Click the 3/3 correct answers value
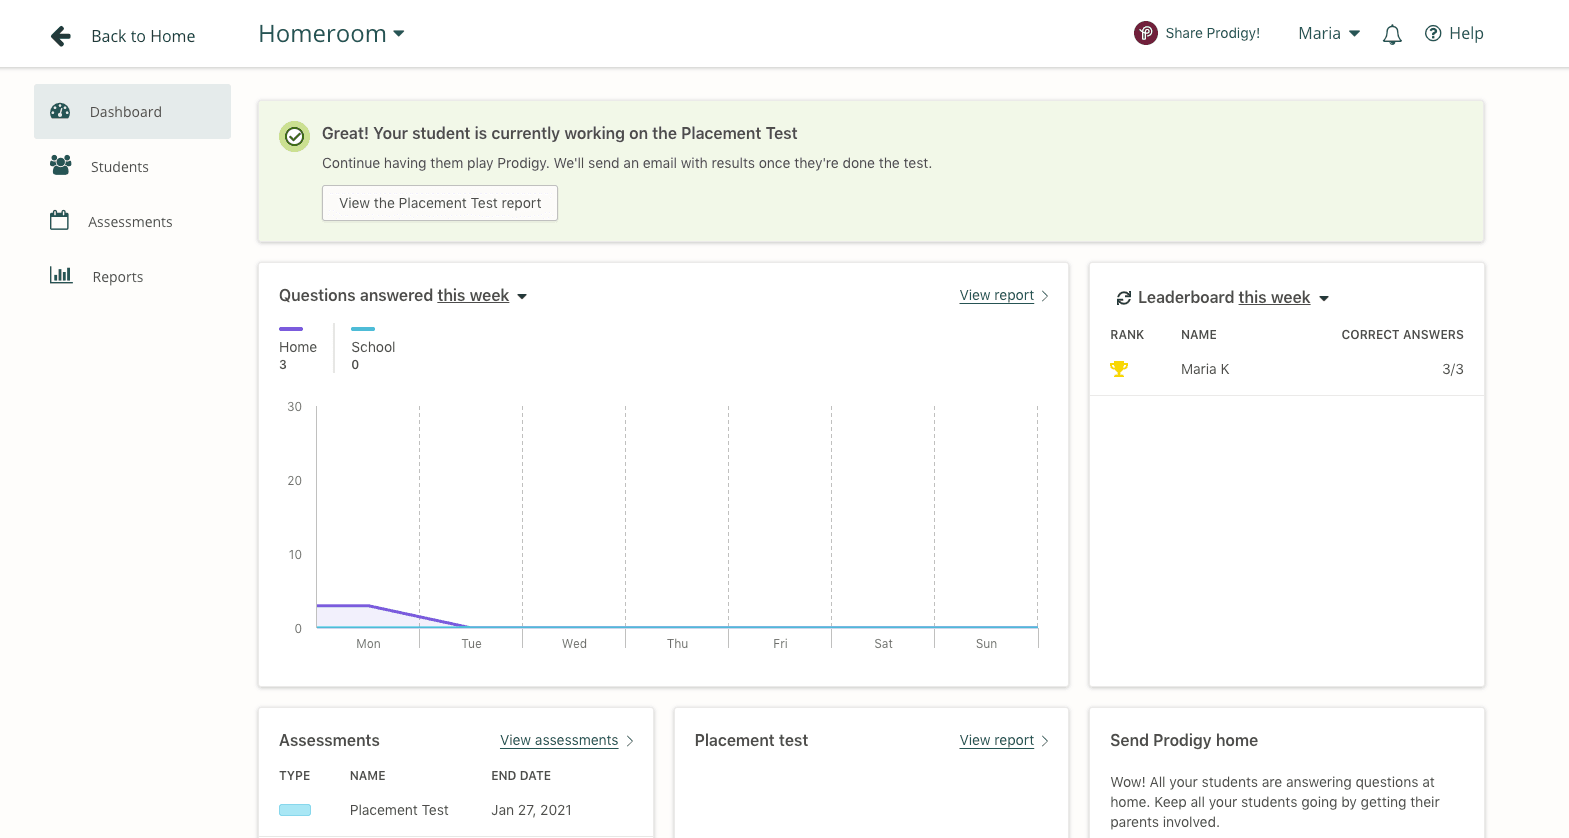Viewport: 1569px width, 838px height. [1452, 369]
